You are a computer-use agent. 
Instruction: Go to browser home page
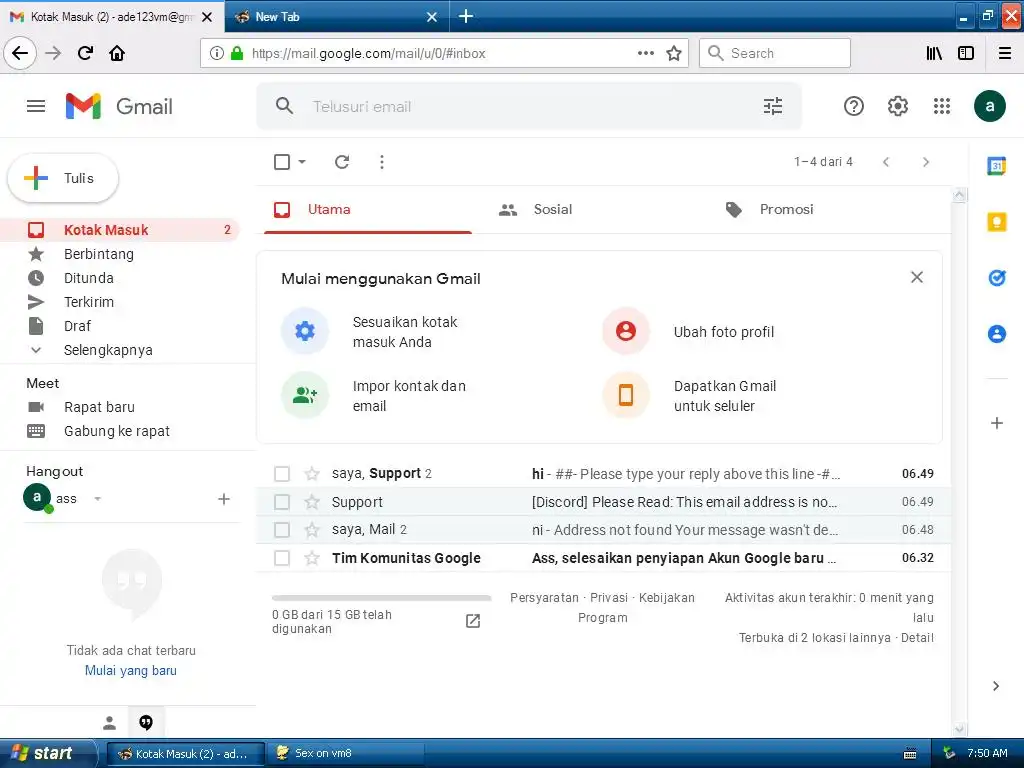click(117, 53)
